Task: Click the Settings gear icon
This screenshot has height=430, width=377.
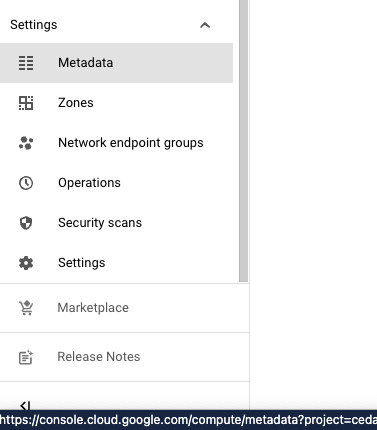Action: coord(26,263)
